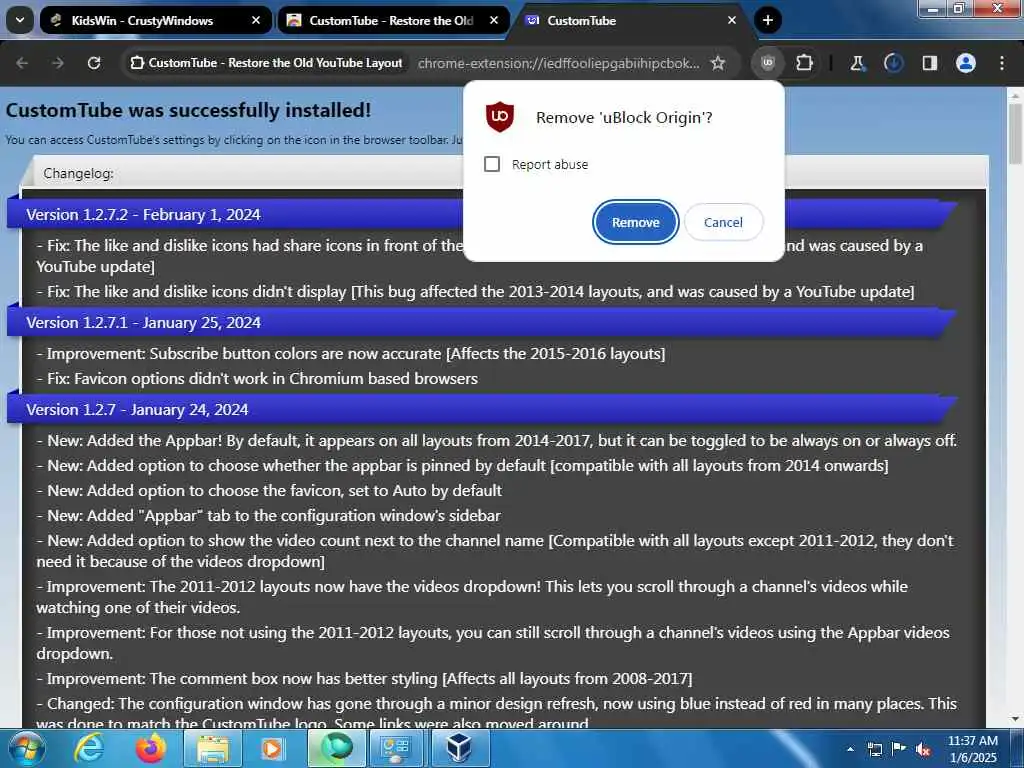The image size is (1024, 768).
Task: Go back to the previous page
Action: (x=22, y=63)
